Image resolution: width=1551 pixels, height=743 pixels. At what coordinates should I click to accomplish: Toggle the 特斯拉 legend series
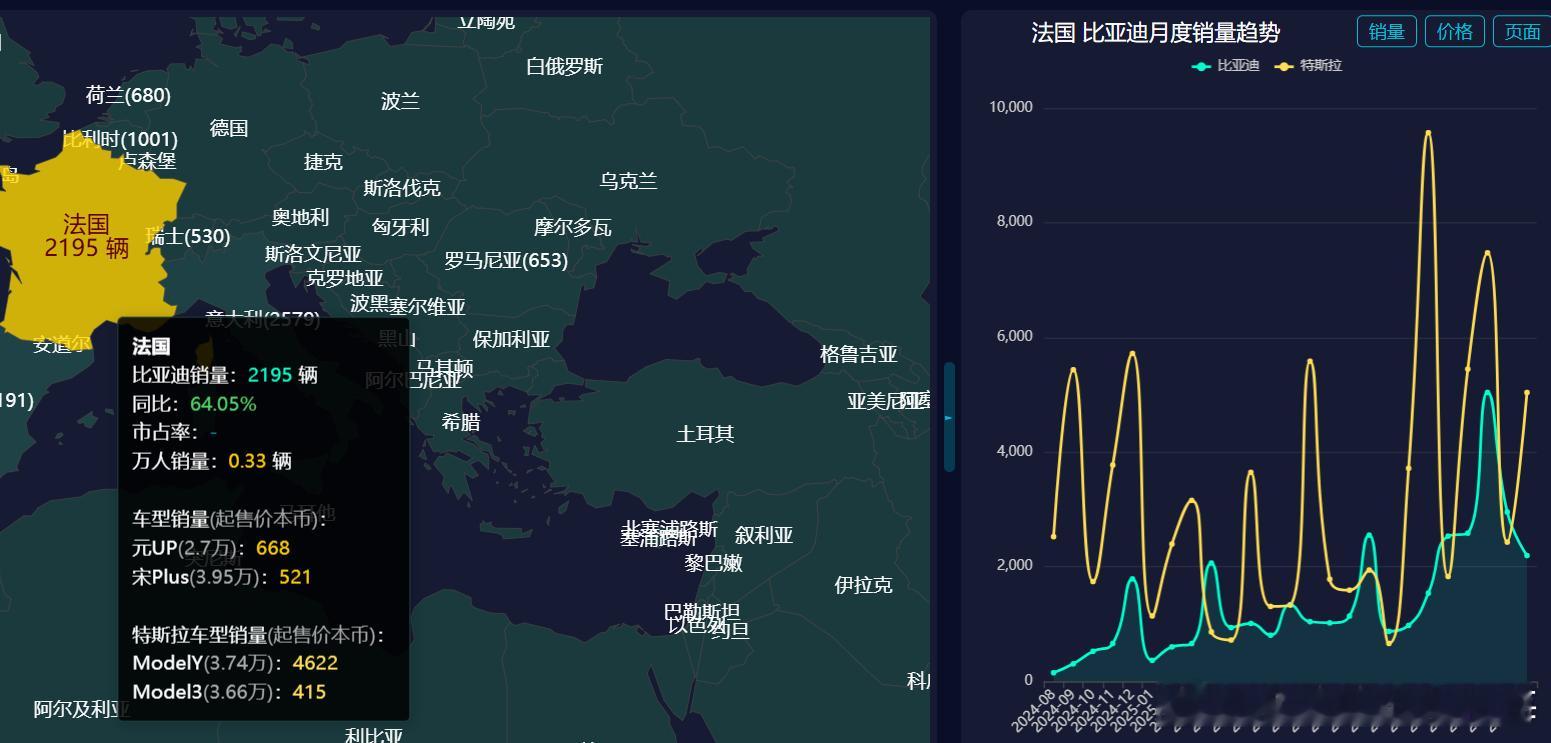1308,66
